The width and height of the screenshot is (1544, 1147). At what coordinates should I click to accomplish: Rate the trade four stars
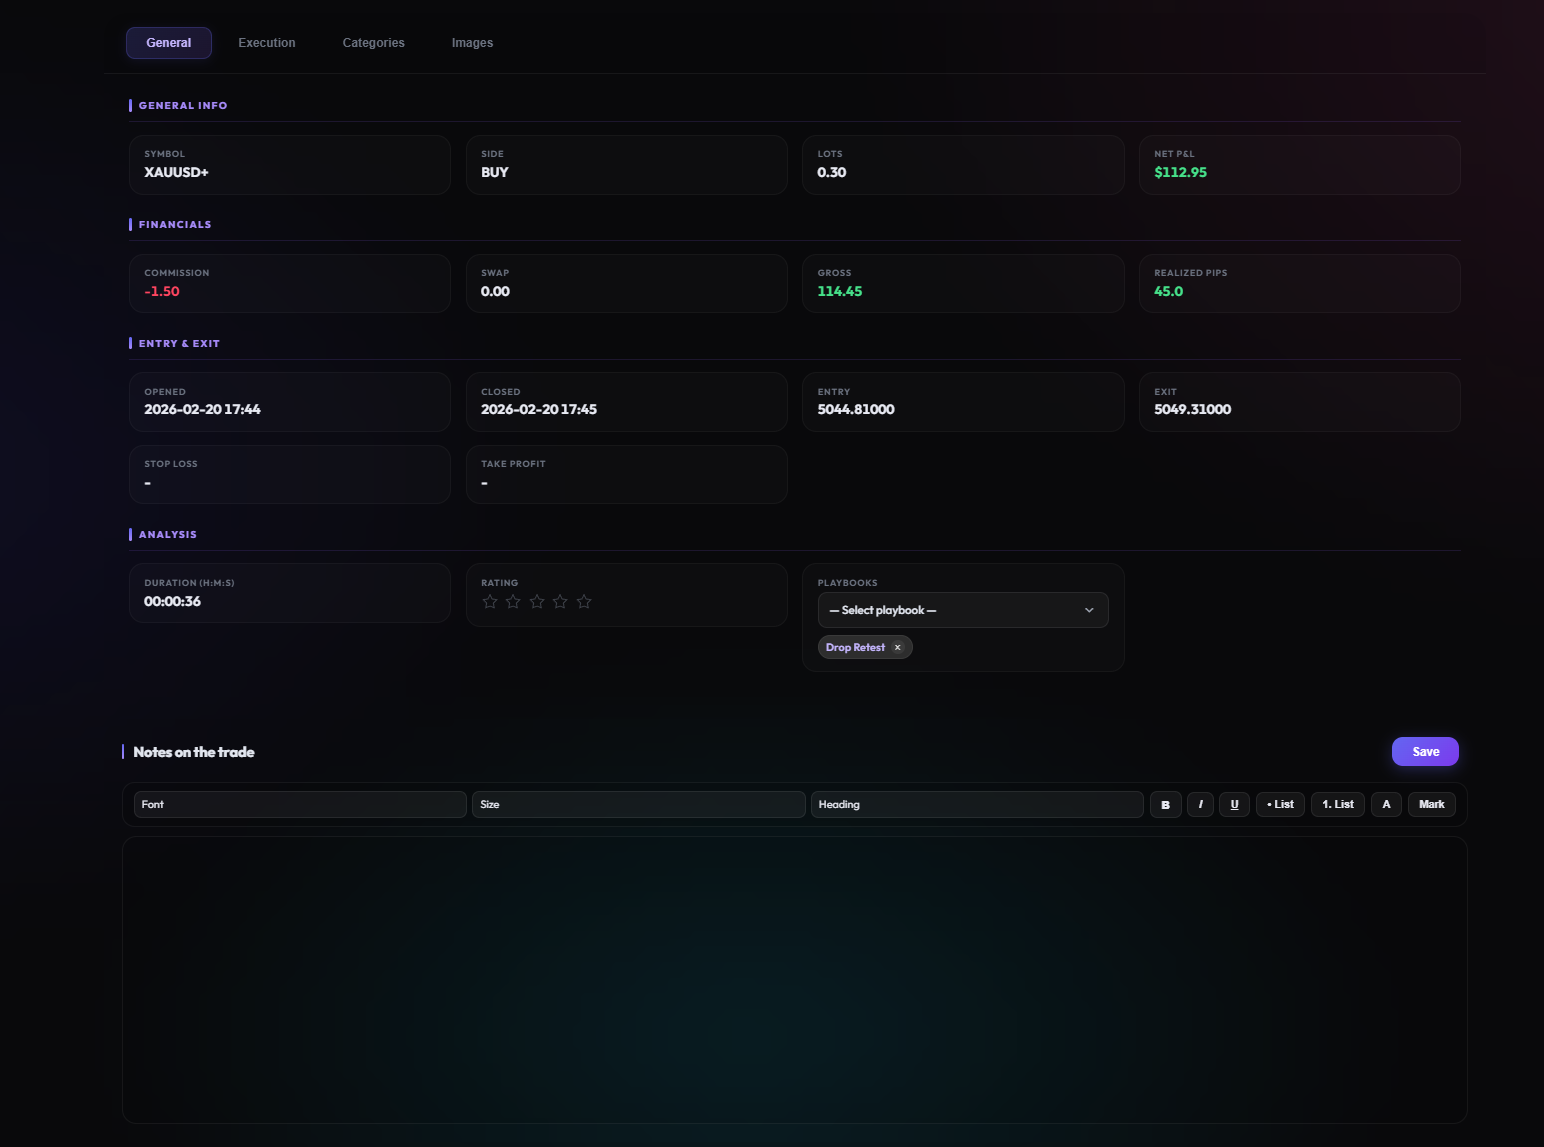560,602
